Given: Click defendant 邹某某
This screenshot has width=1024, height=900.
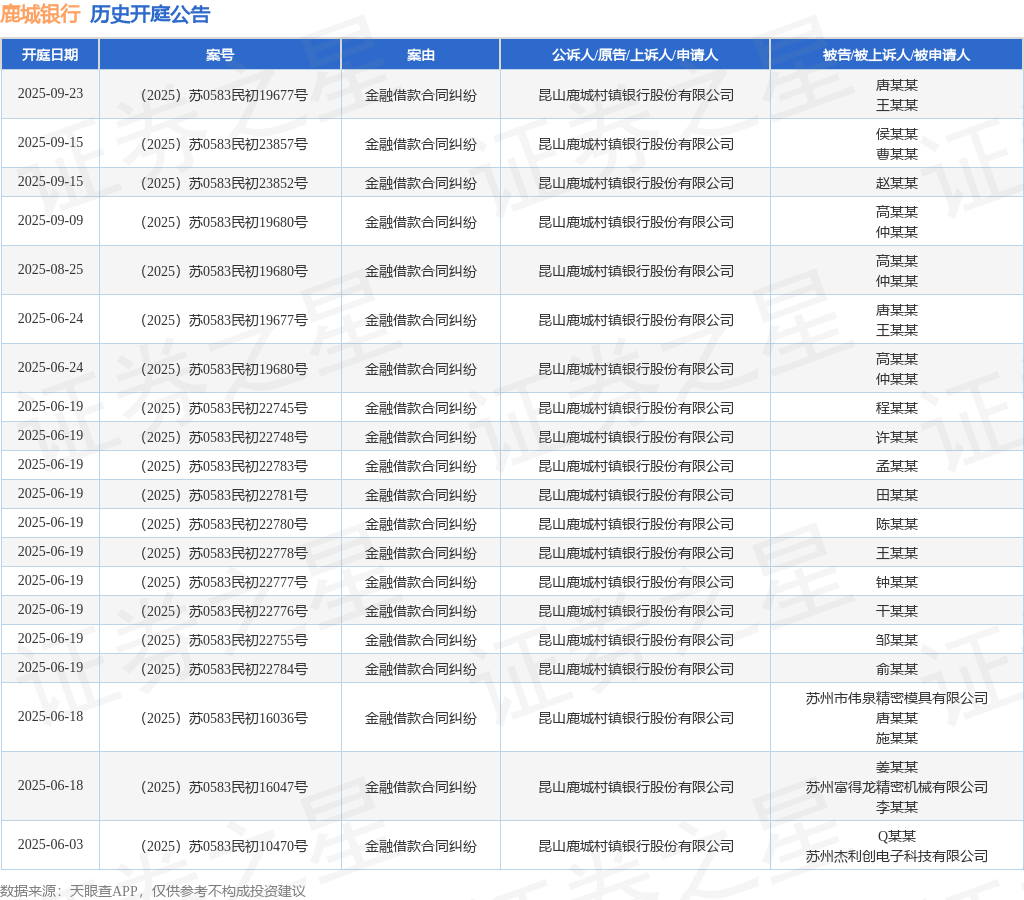Looking at the screenshot, I should coord(897,640).
